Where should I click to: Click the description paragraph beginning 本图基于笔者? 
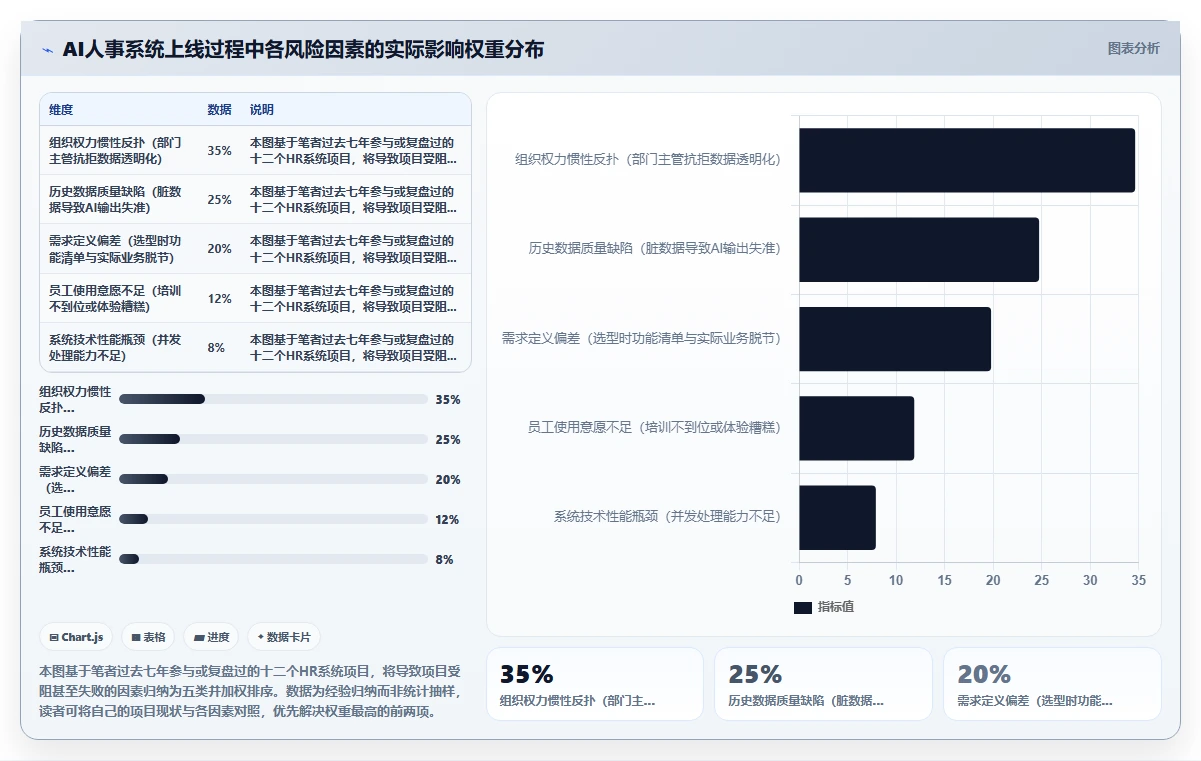point(251,691)
